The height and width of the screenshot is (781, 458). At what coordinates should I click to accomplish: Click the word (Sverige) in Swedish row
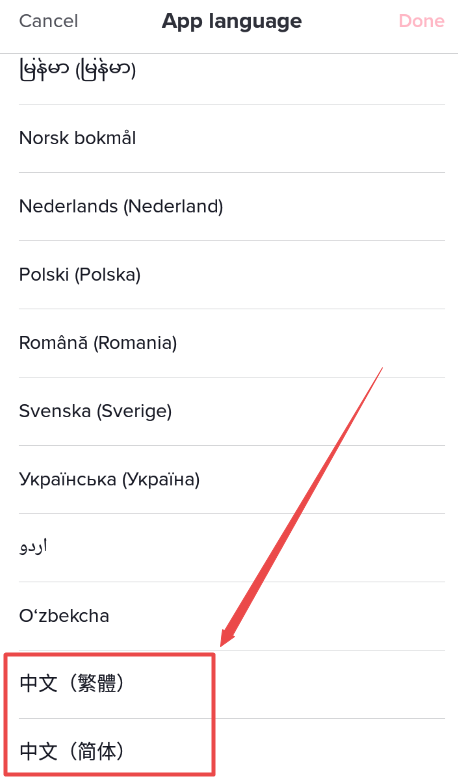[x=134, y=412]
